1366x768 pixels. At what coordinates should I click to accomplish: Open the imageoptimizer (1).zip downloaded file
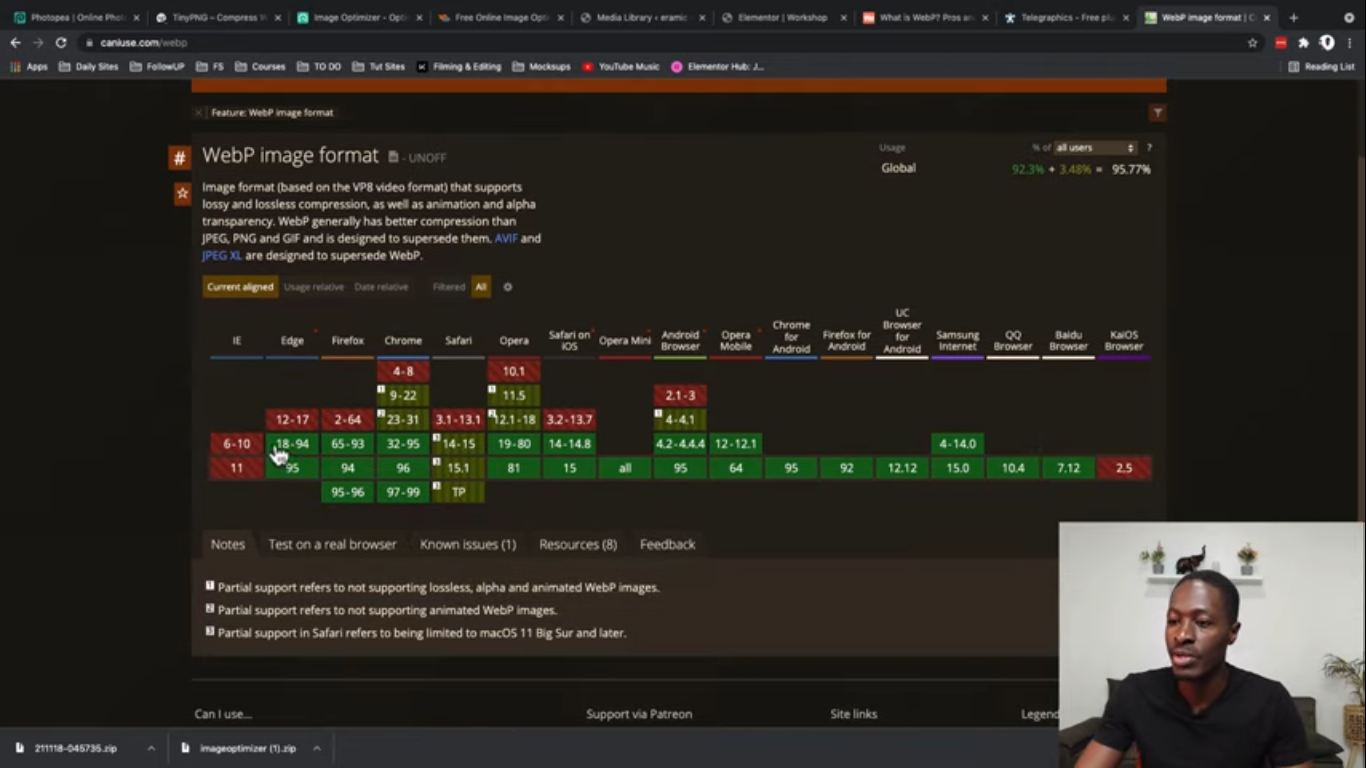point(247,748)
